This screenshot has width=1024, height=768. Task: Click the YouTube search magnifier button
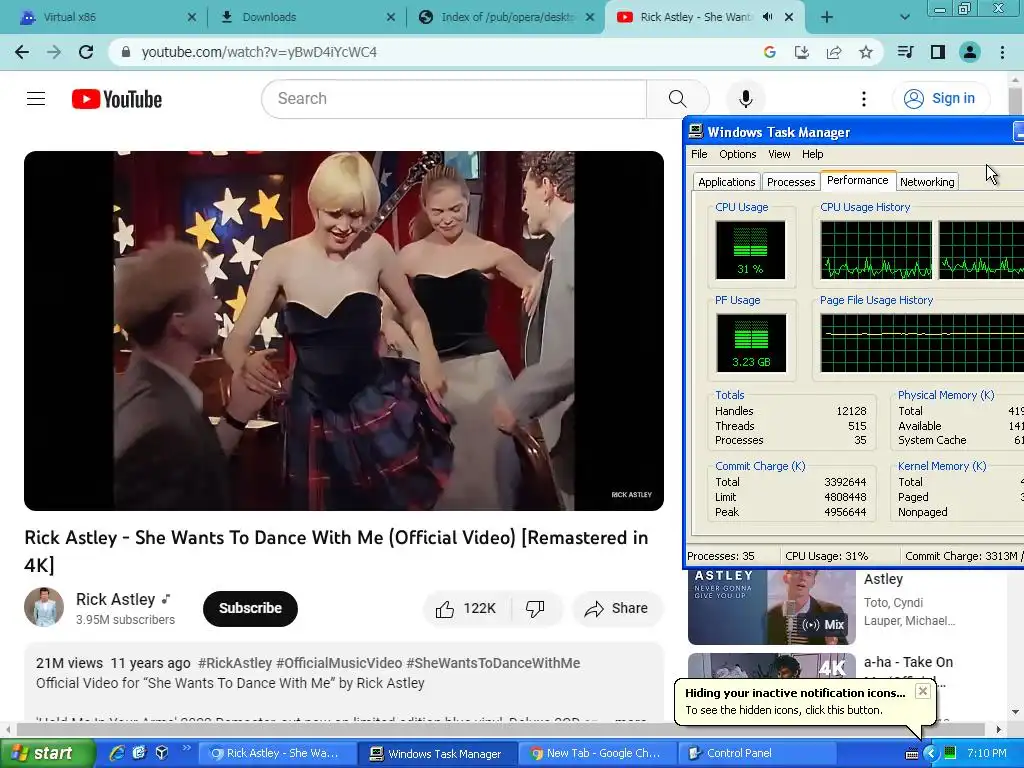(678, 99)
